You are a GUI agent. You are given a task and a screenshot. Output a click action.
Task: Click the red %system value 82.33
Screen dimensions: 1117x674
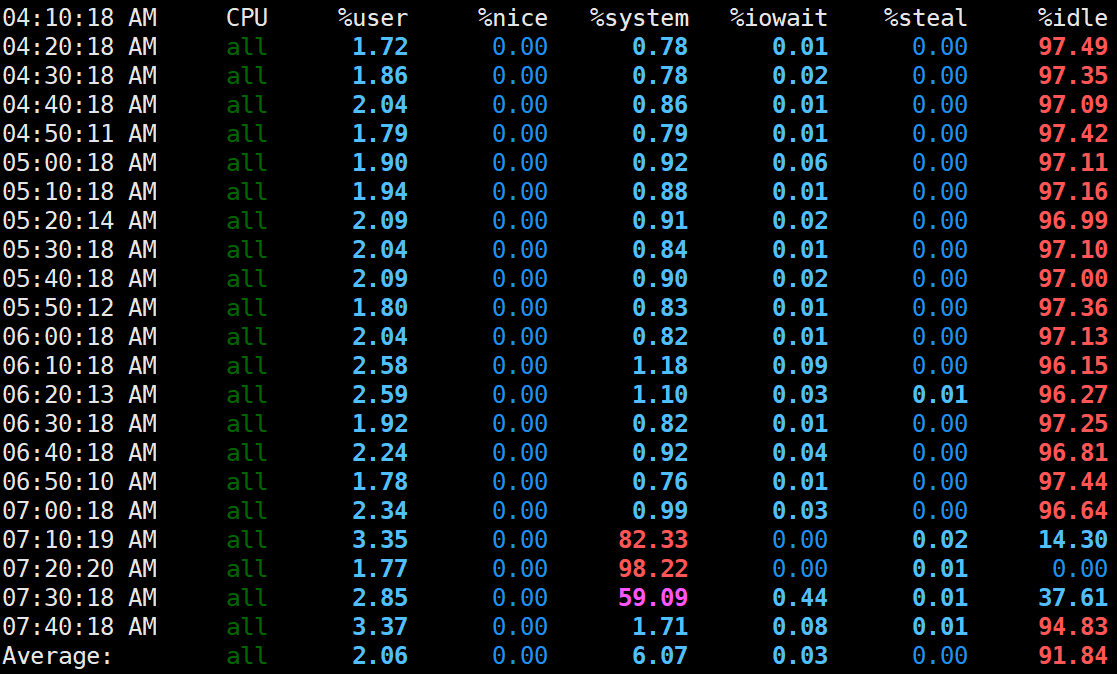point(653,540)
